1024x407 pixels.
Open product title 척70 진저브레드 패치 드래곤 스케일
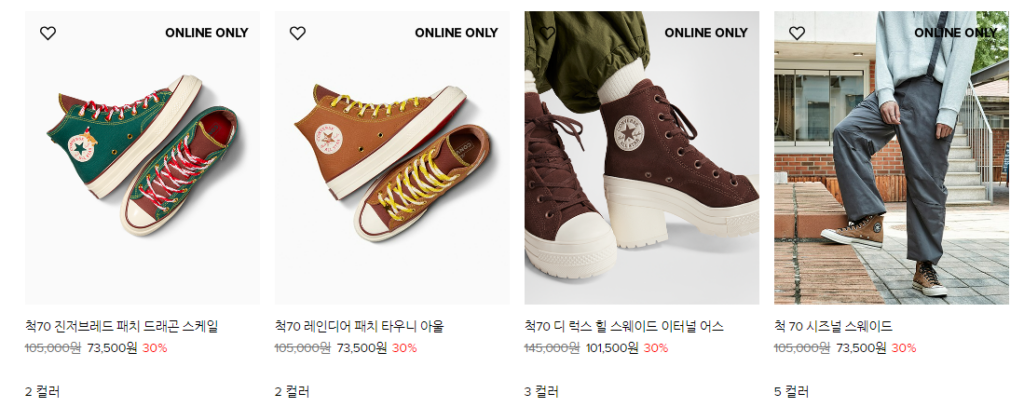pyautogui.click(x=121, y=326)
